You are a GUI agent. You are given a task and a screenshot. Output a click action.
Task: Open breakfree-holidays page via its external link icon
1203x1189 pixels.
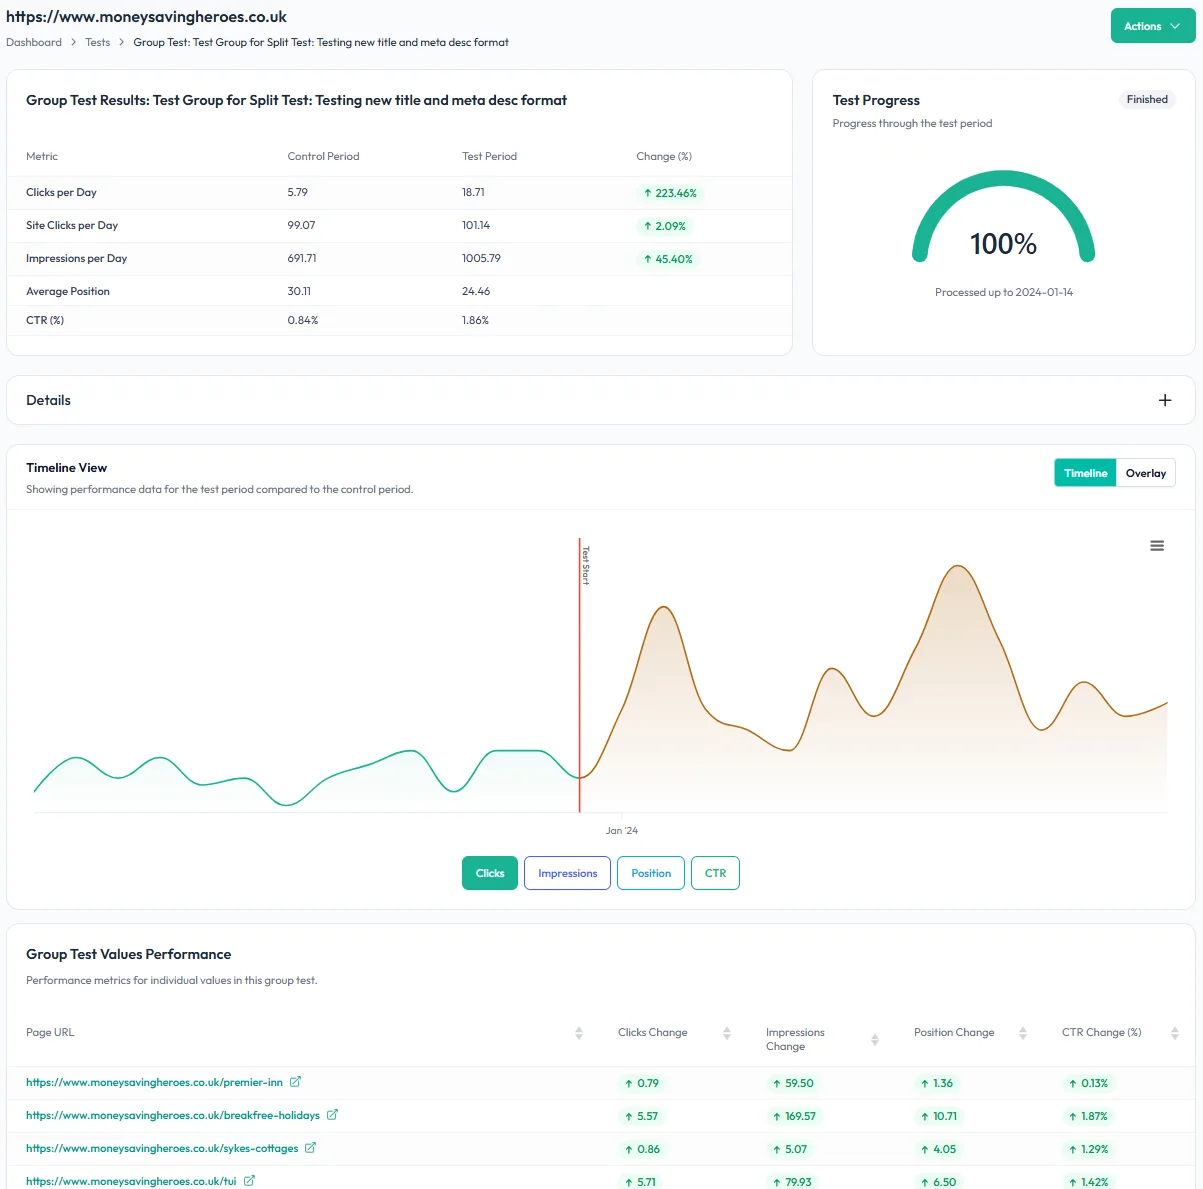click(x=331, y=1115)
